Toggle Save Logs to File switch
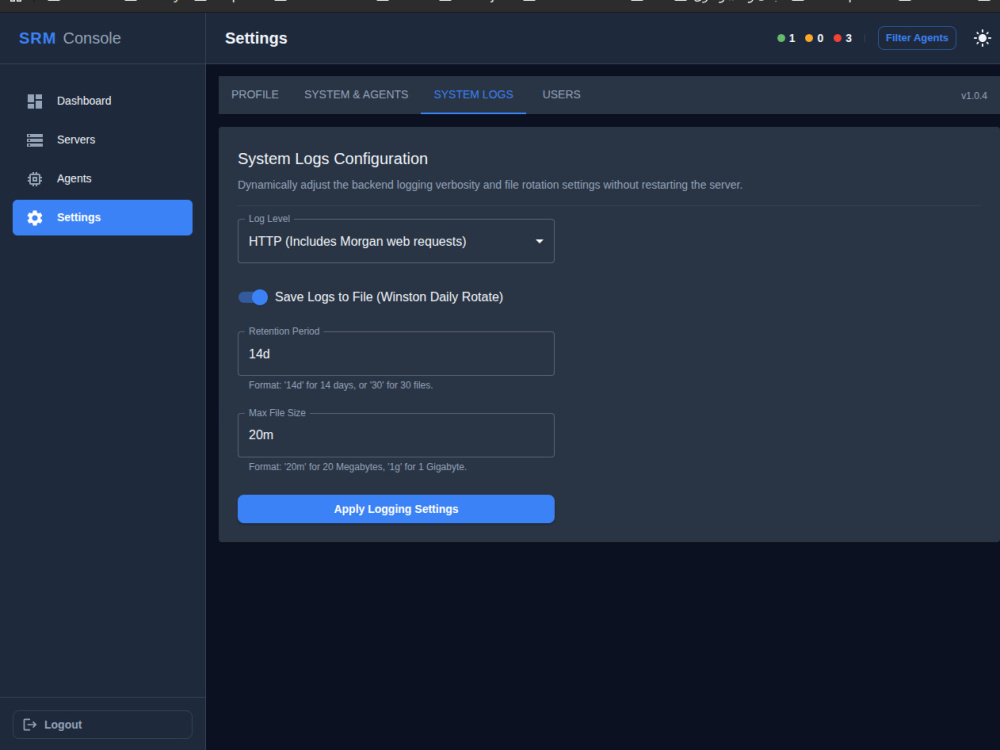 (x=253, y=297)
